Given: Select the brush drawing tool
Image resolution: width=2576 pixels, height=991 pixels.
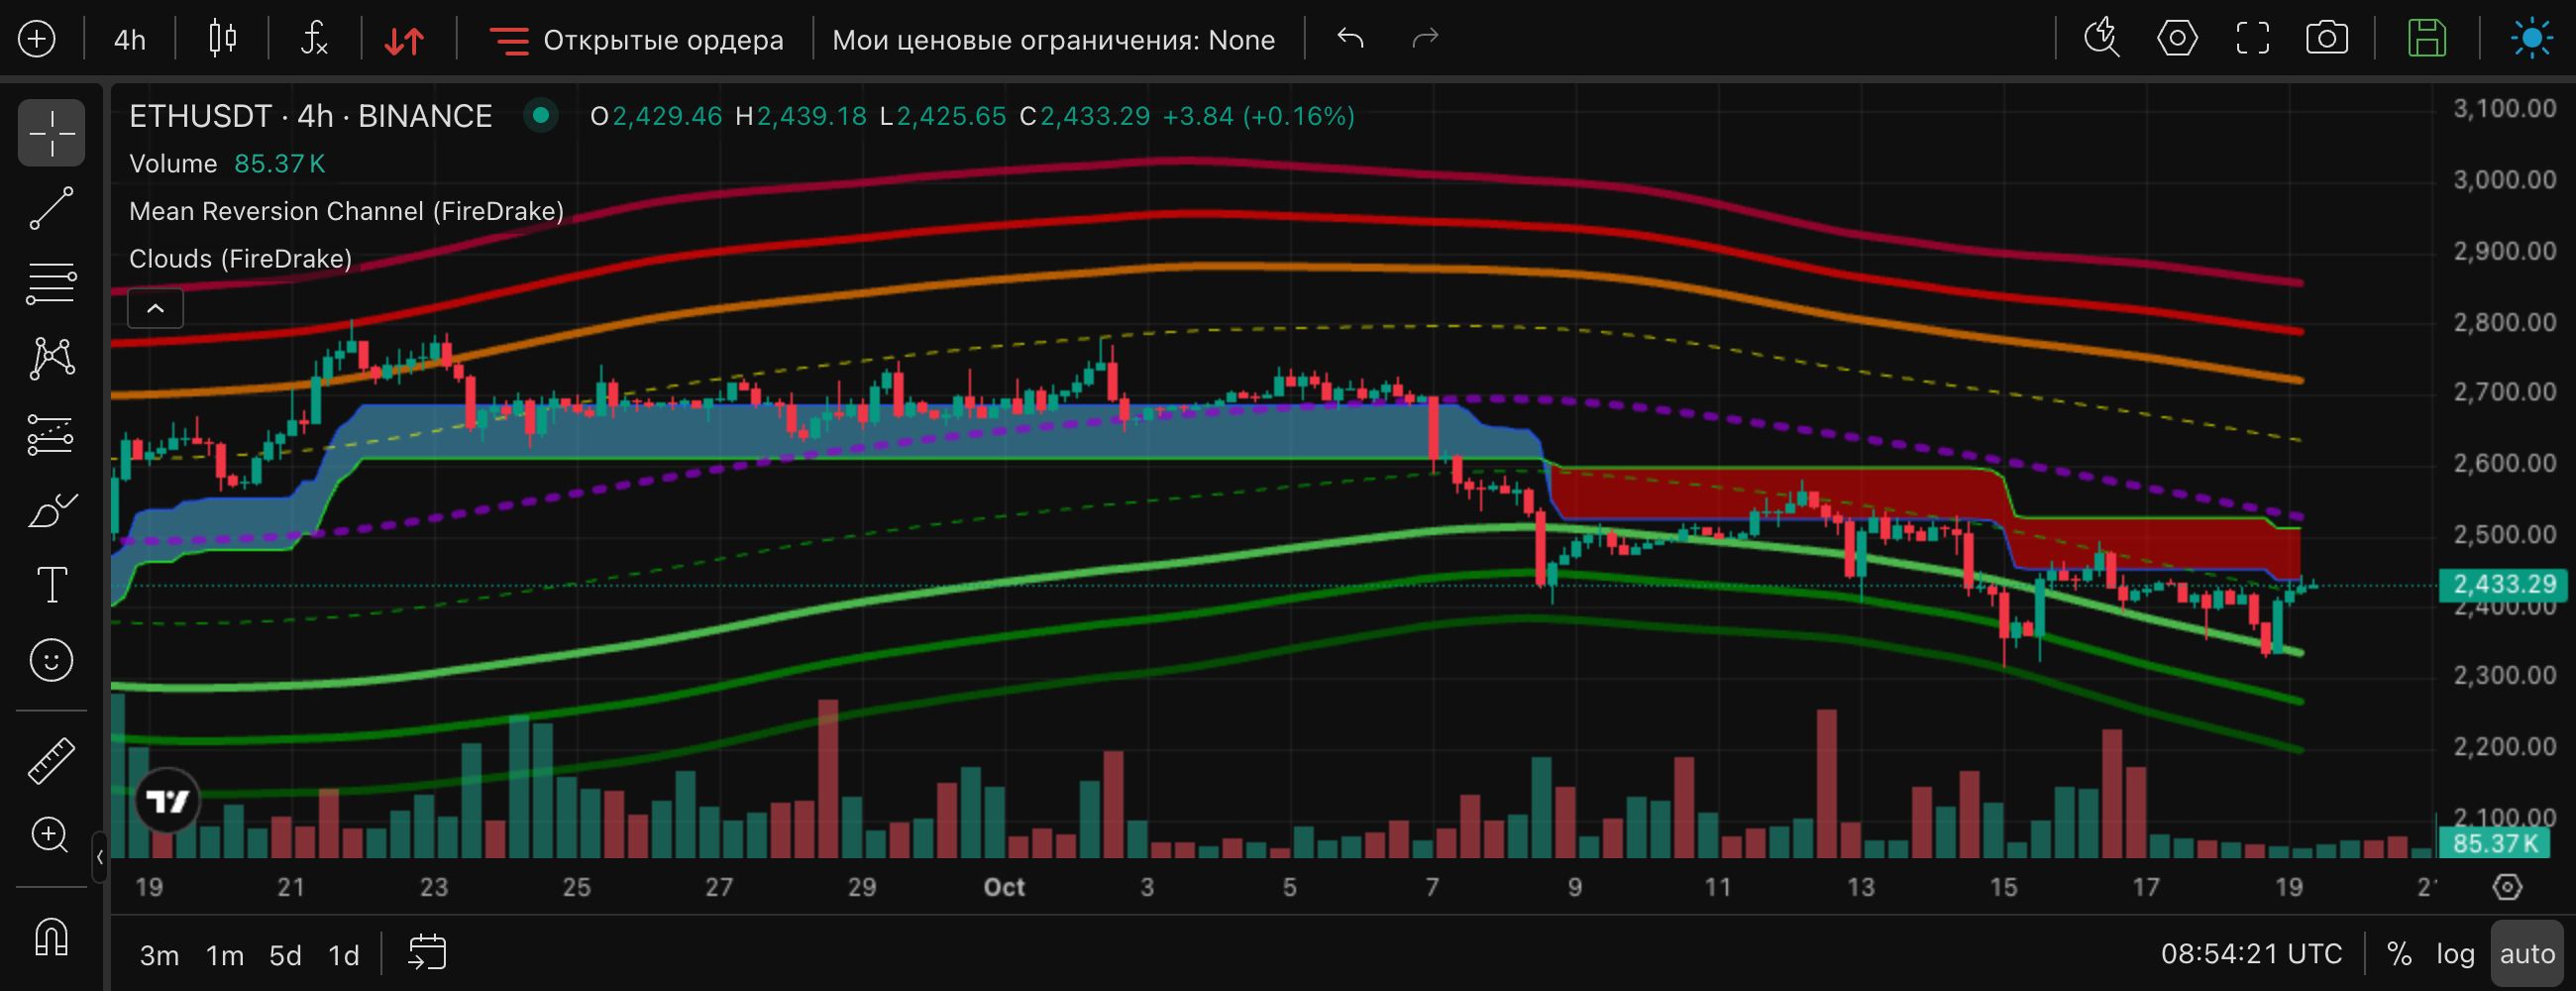Looking at the screenshot, I should [x=51, y=510].
